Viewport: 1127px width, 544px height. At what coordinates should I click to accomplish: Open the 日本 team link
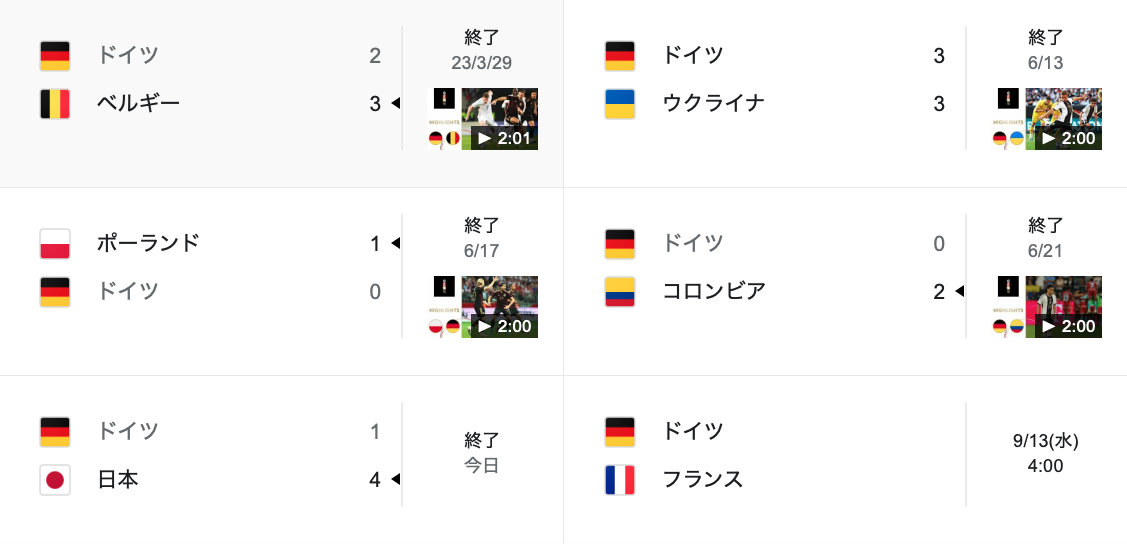tap(117, 480)
